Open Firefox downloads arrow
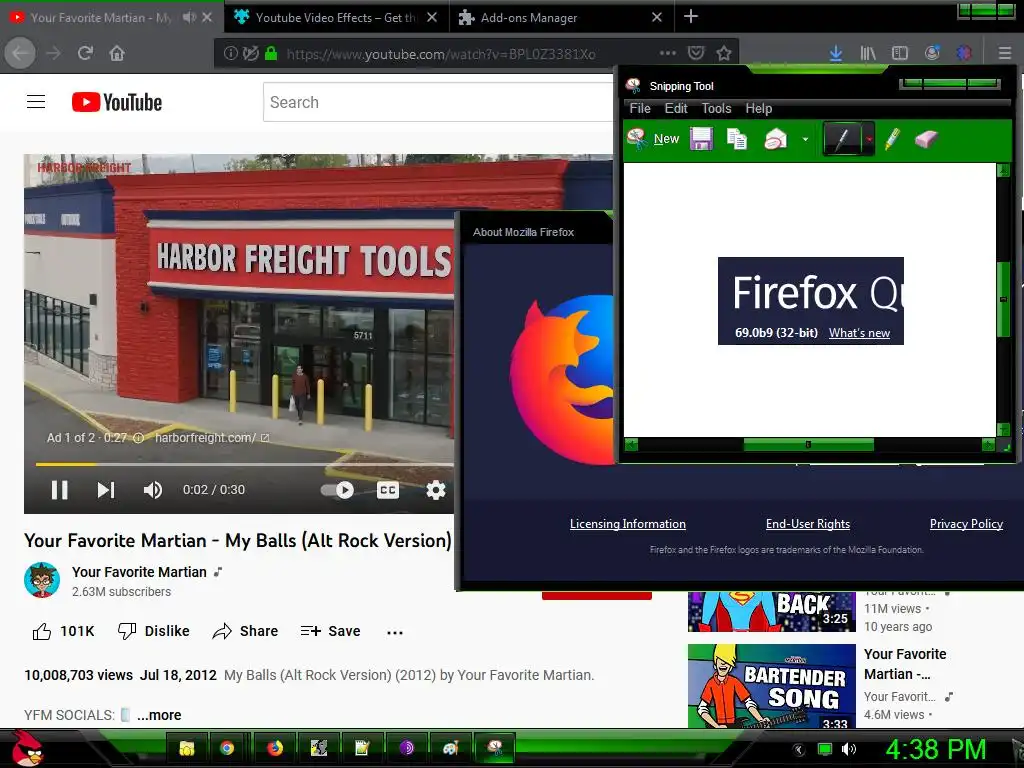 click(835, 53)
